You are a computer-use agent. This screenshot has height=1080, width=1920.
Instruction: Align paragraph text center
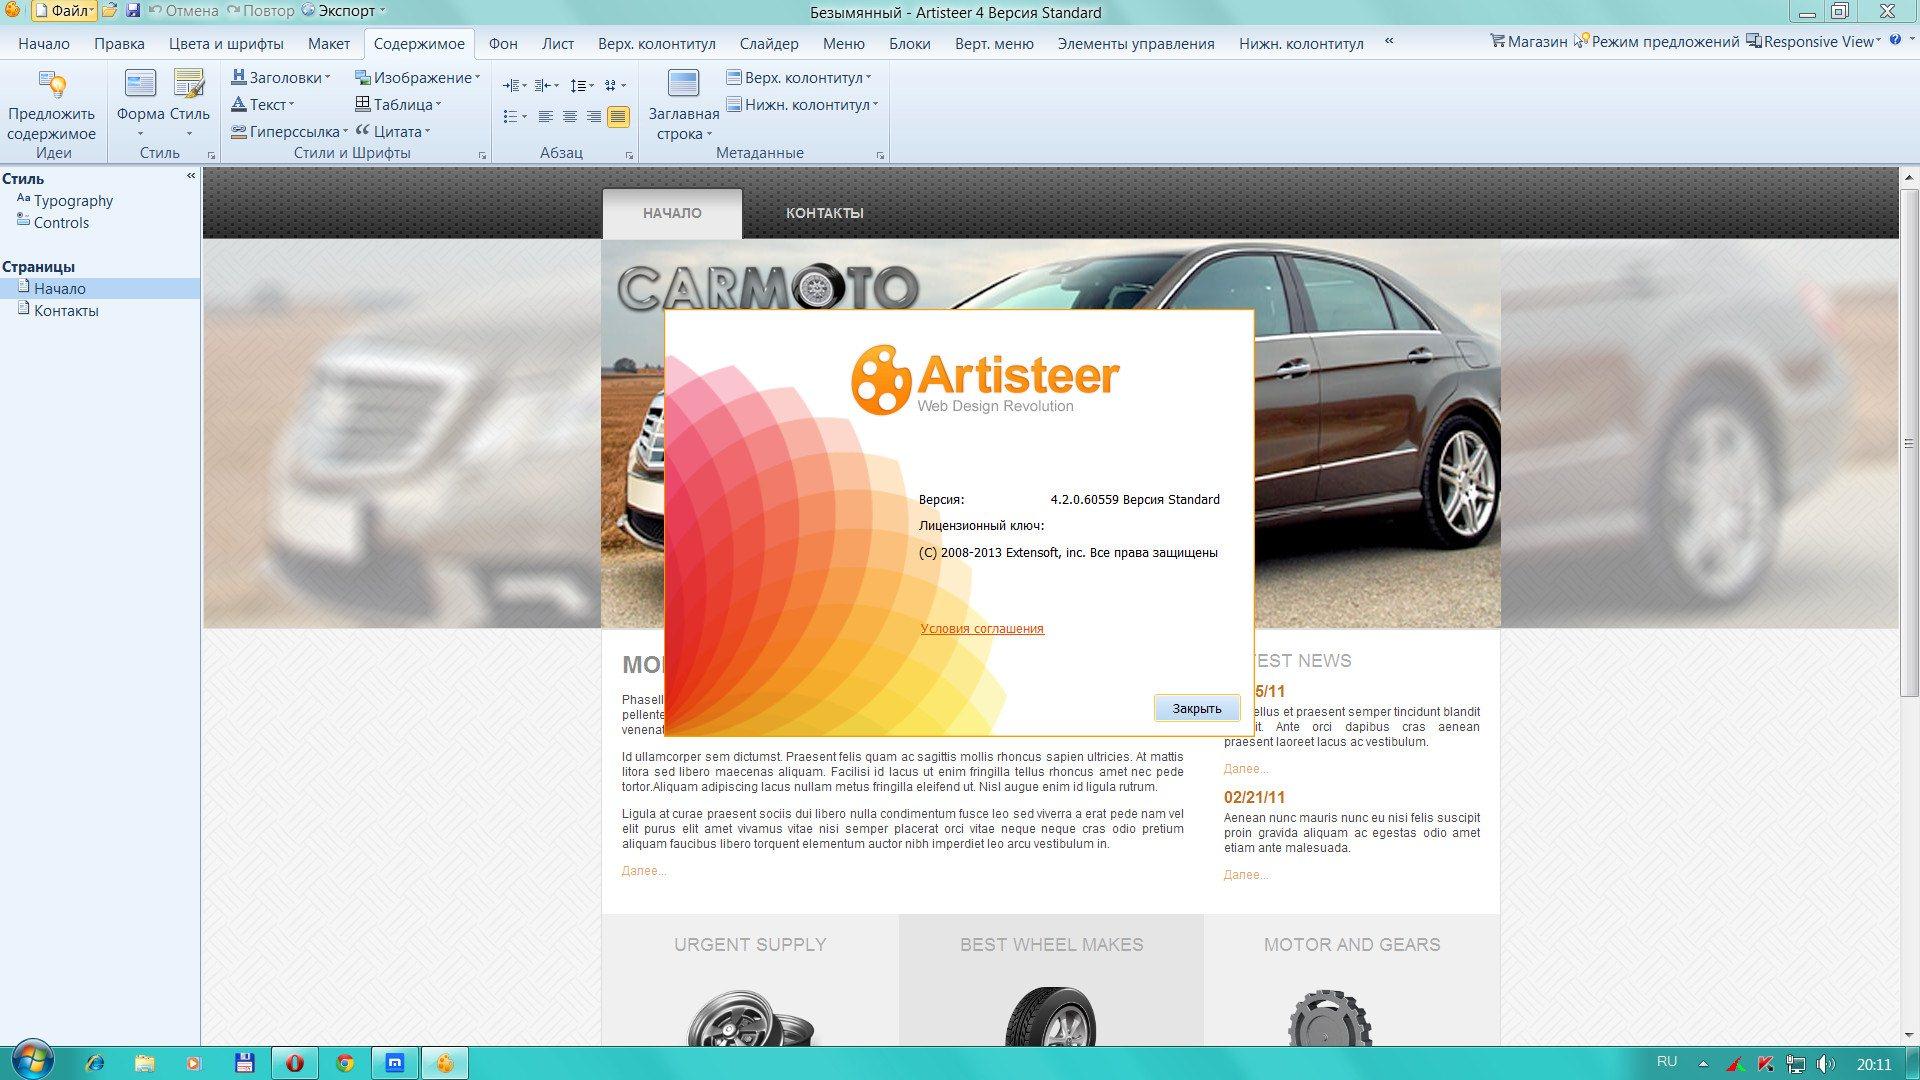[x=570, y=117]
